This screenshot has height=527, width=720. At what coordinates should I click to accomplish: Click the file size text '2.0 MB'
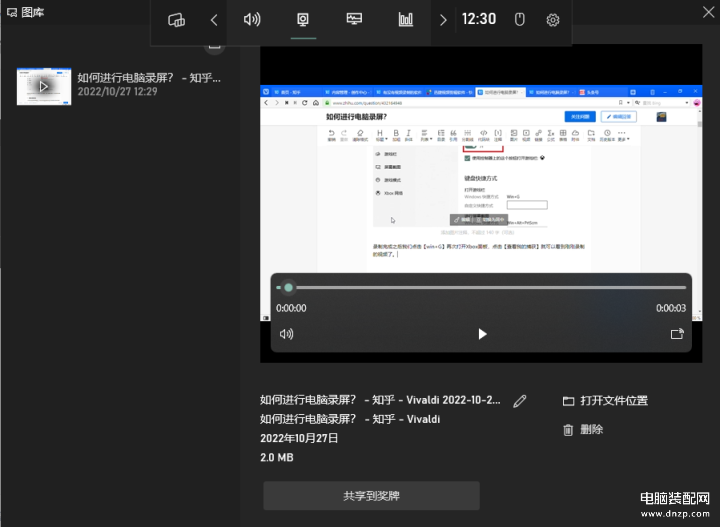[x=276, y=457]
